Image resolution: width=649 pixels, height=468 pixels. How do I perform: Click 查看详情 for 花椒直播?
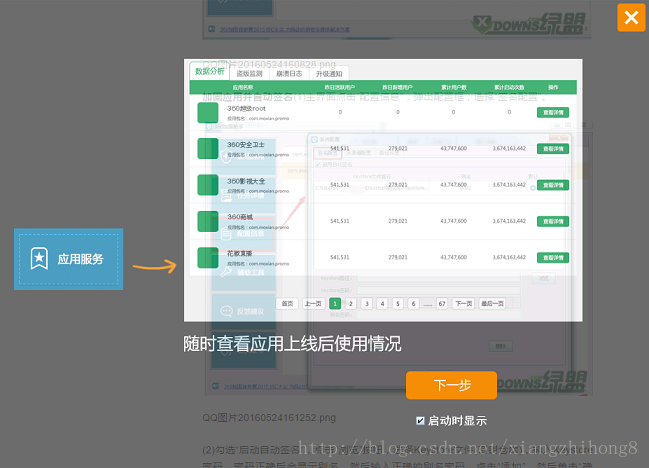point(553,258)
